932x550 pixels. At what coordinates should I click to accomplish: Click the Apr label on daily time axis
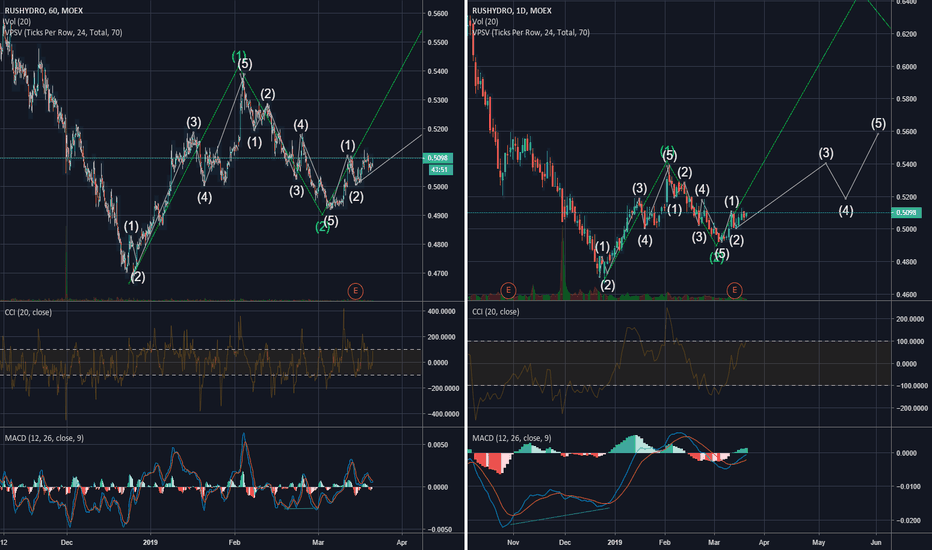[x=764, y=542]
